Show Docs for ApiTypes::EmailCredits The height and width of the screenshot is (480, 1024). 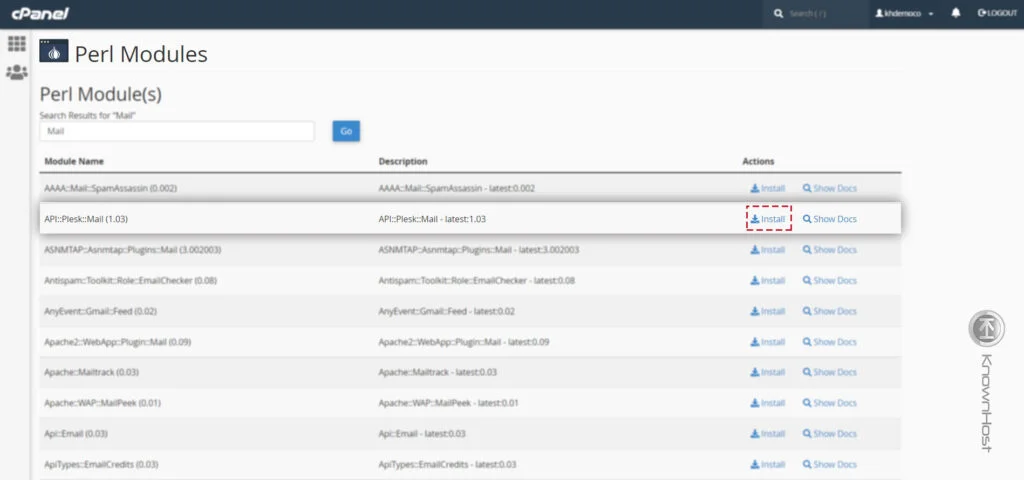click(x=829, y=464)
